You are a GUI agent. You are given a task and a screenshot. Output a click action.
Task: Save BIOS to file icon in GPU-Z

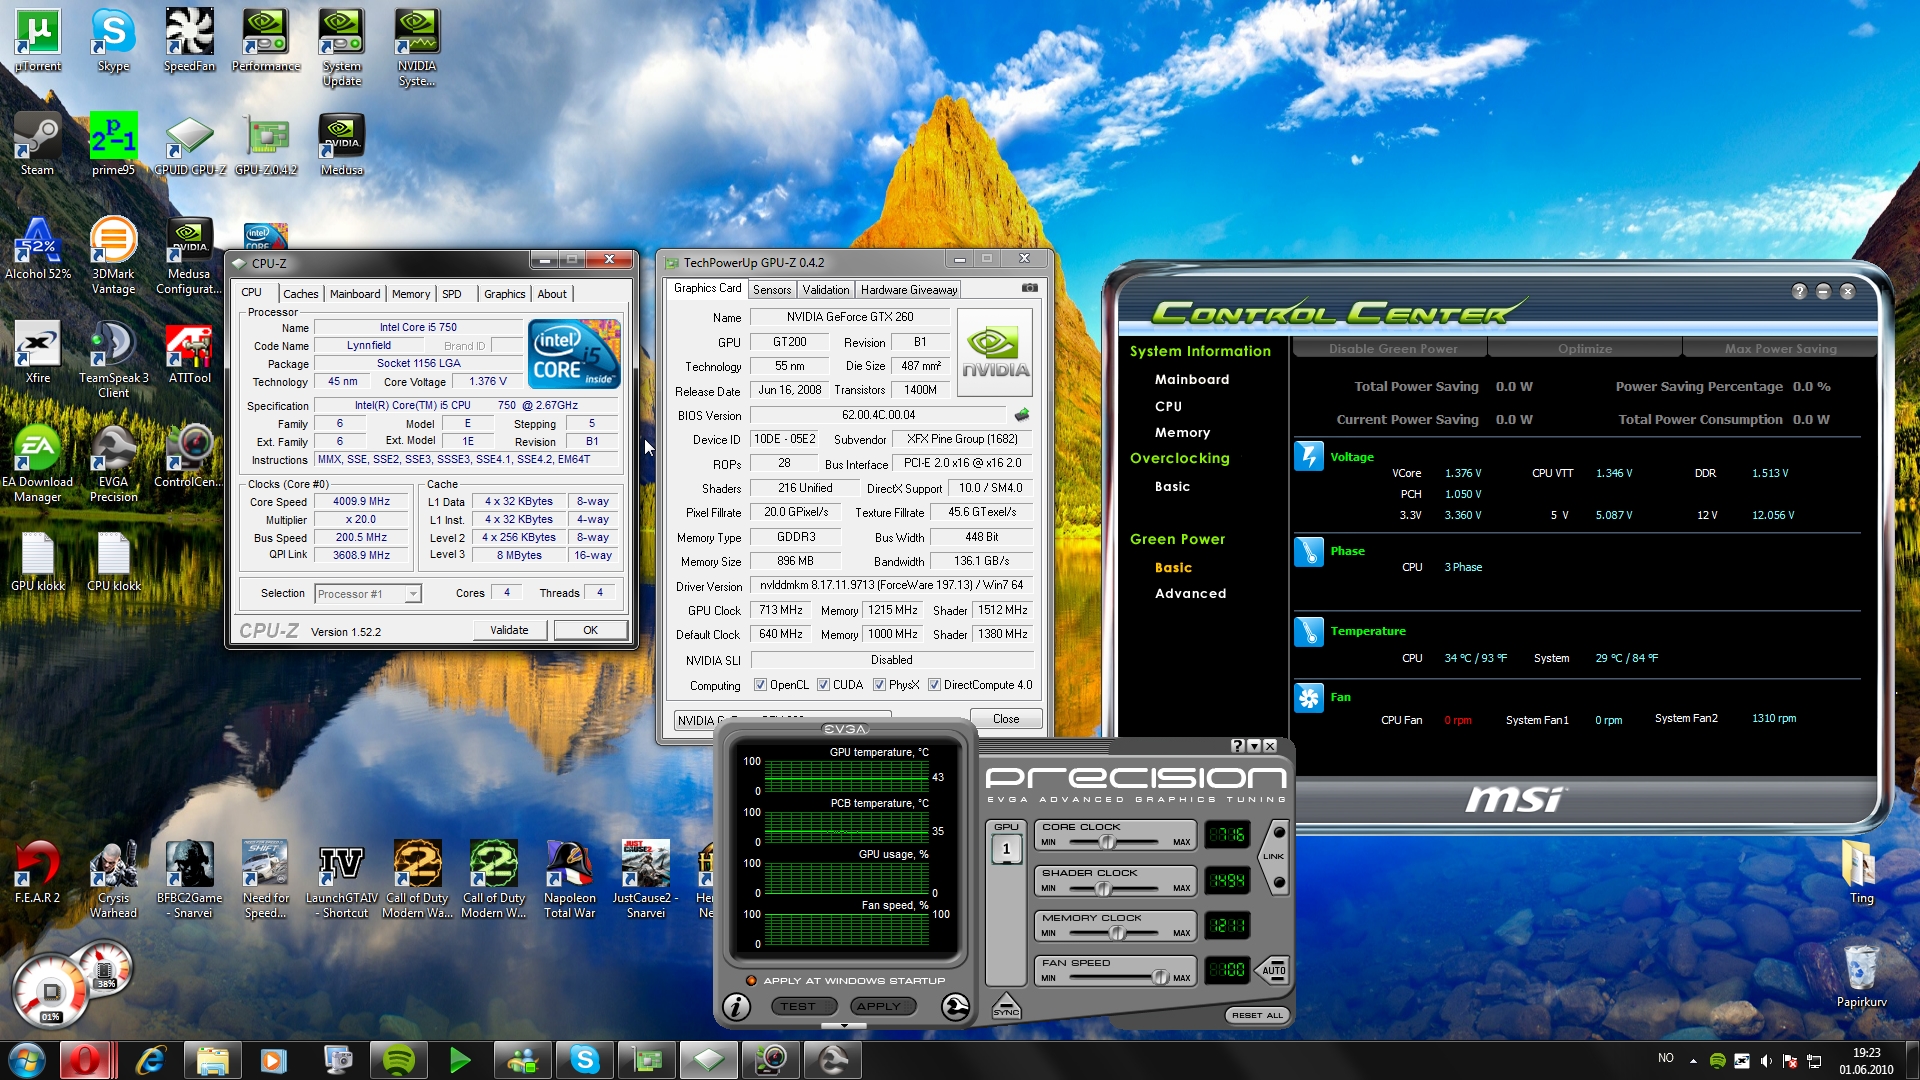tap(1021, 415)
